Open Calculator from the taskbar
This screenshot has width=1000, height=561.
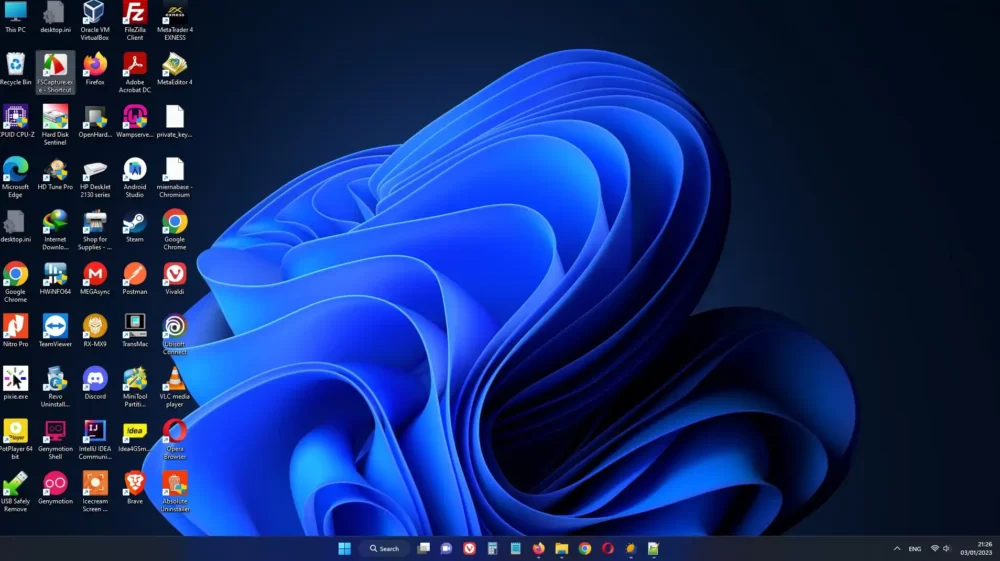492,548
